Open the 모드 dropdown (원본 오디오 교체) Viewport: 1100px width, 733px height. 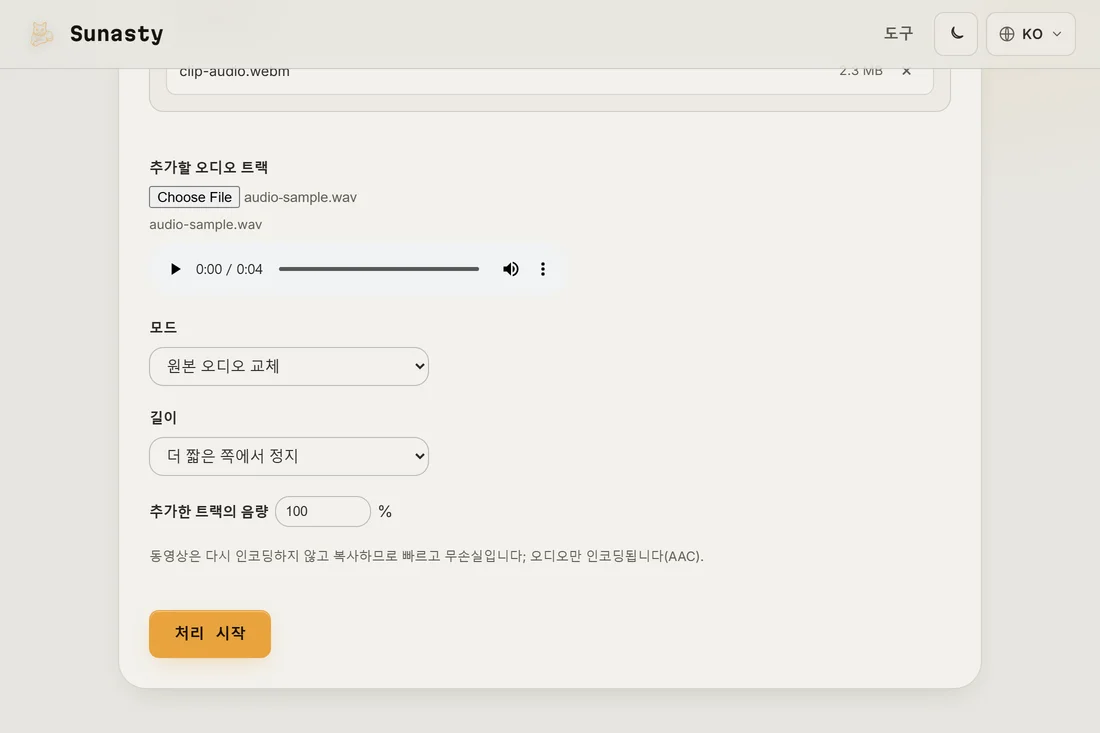289,366
